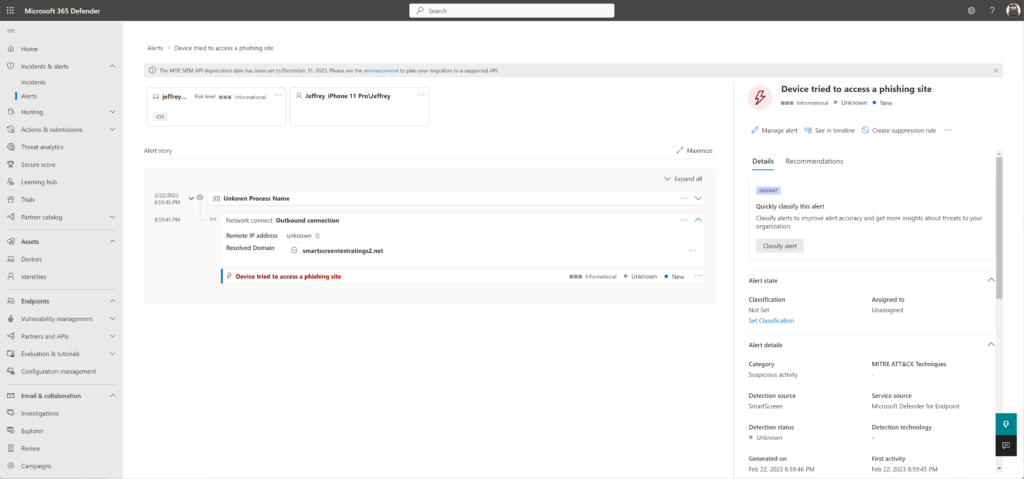Click the details pane scrollbar
This screenshot has height=479, width=1024.
tap(999, 227)
